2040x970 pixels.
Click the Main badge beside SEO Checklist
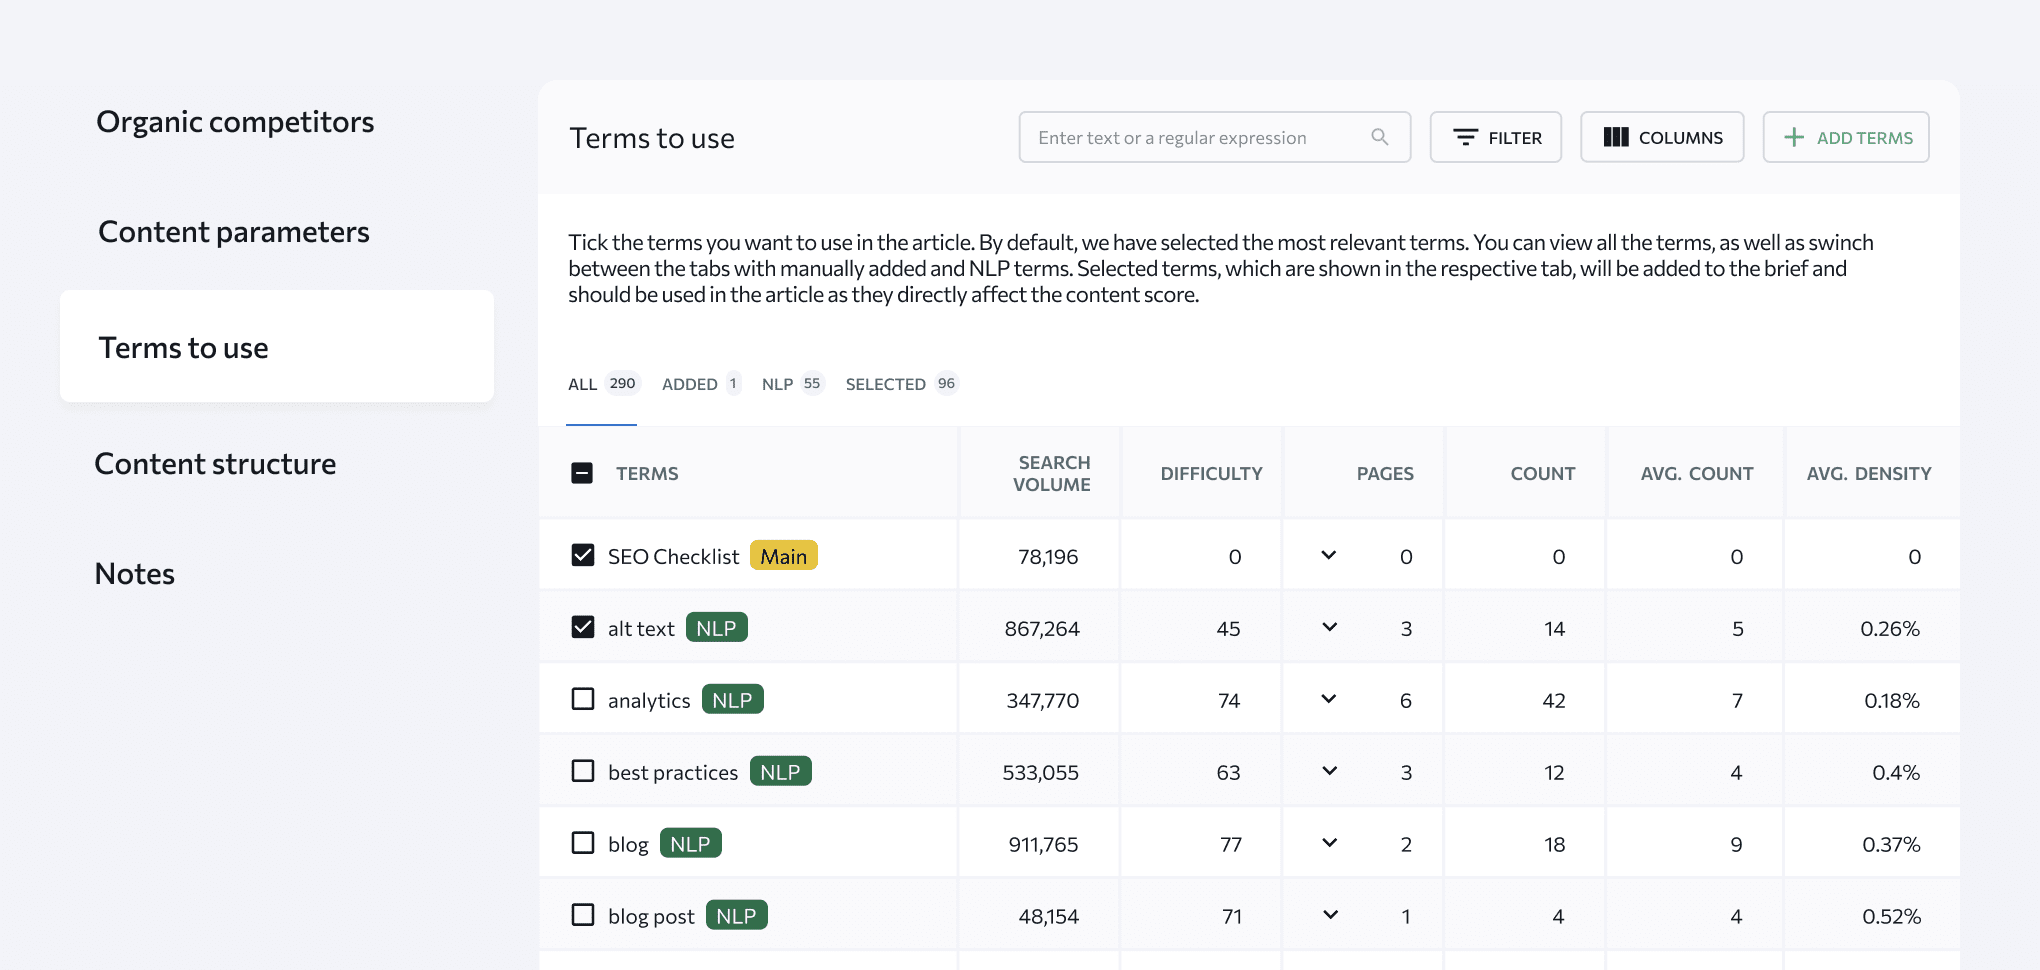tap(783, 555)
